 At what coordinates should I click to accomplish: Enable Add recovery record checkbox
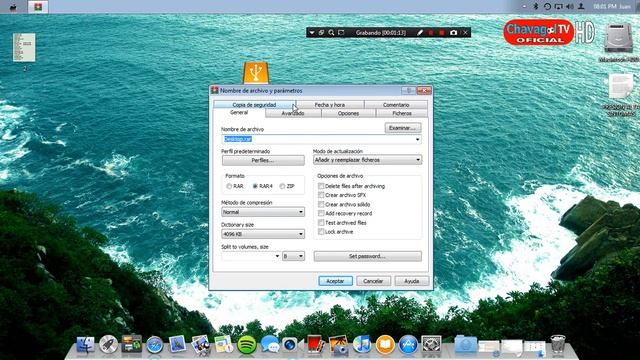(321, 213)
